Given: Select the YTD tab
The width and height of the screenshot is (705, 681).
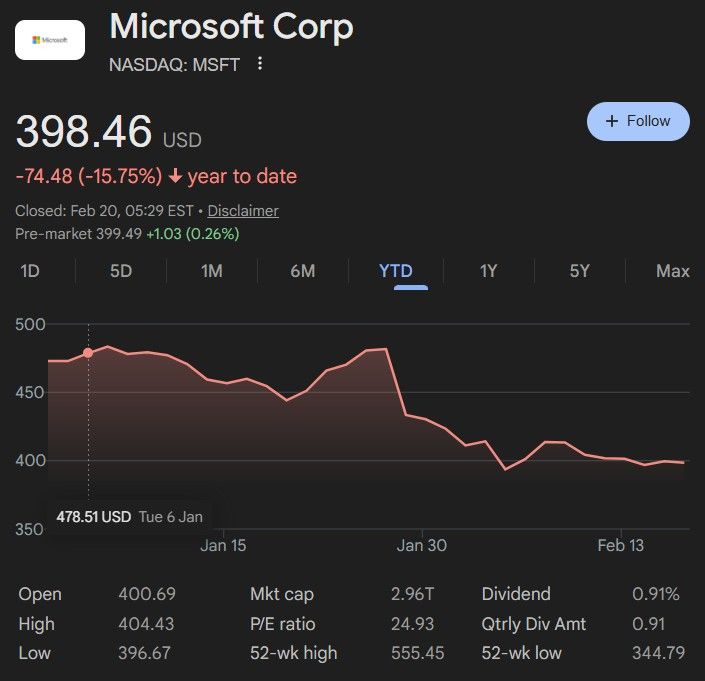Looking at the screenshot, I should (x=396, y=271).
